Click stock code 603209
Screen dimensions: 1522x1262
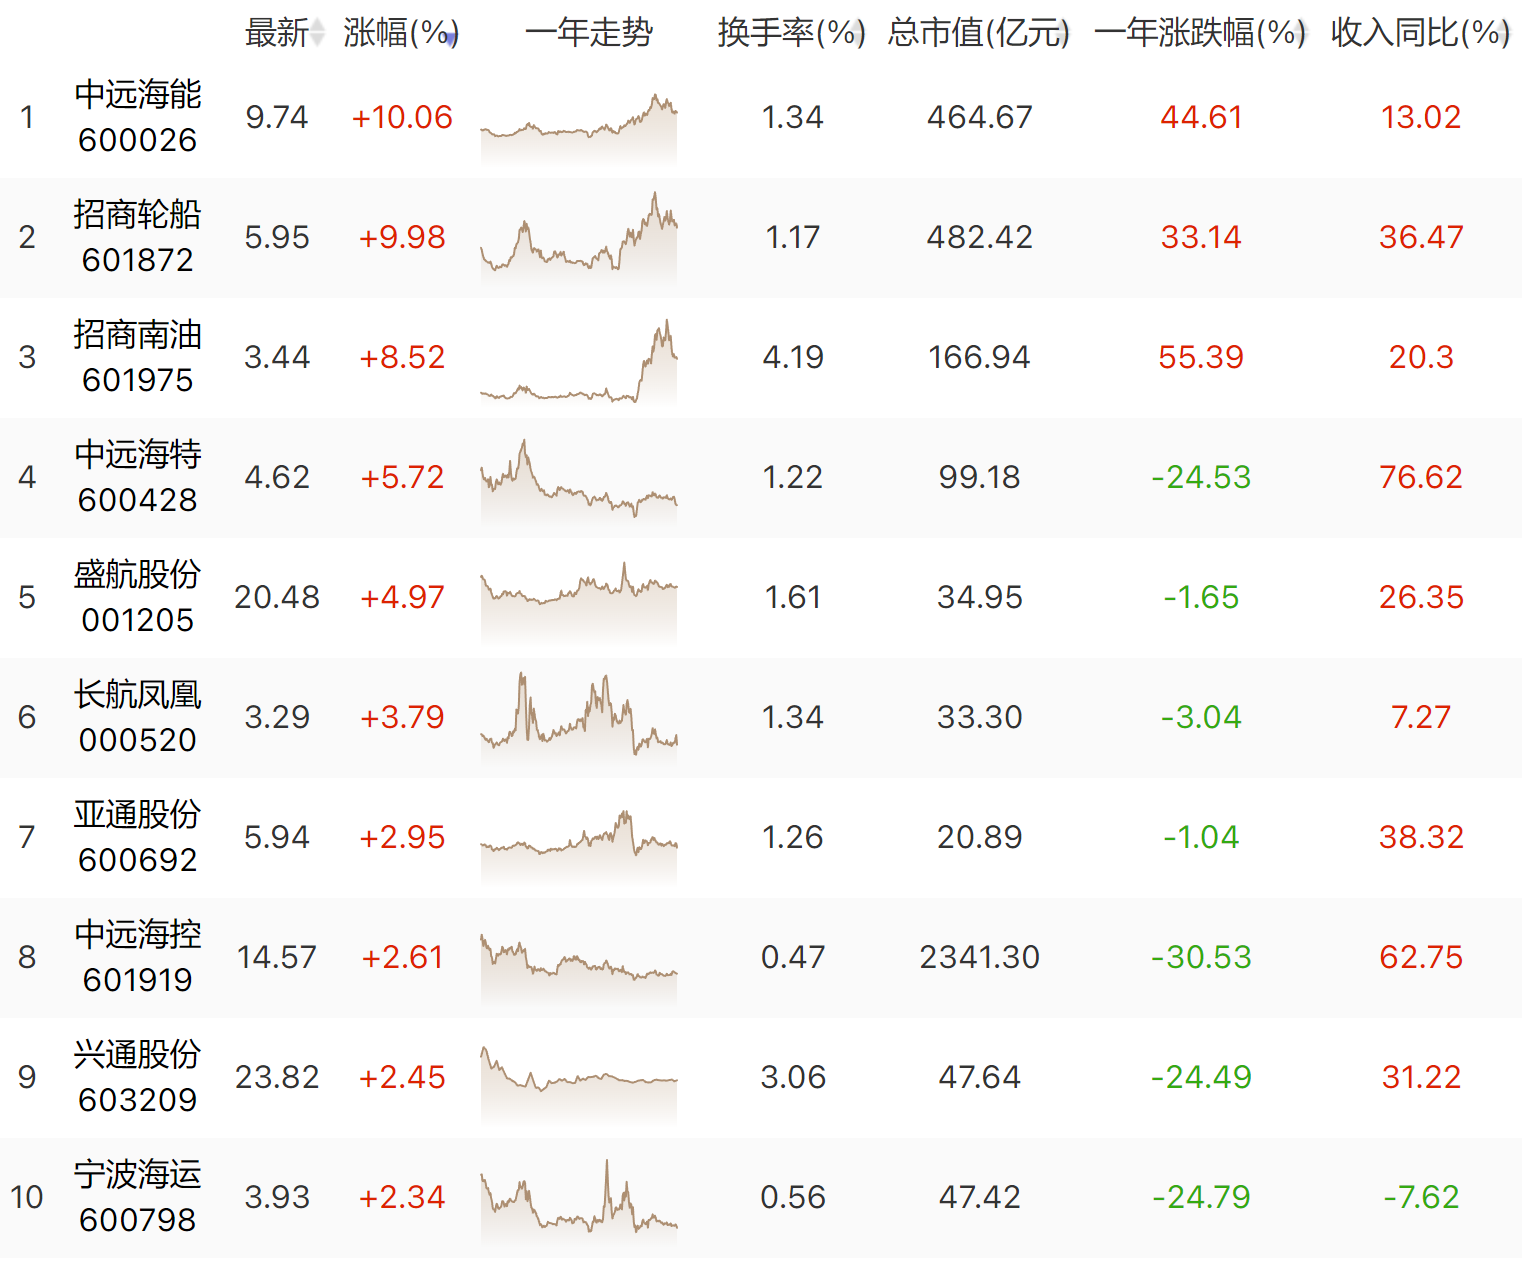[x=138, y=1100]
